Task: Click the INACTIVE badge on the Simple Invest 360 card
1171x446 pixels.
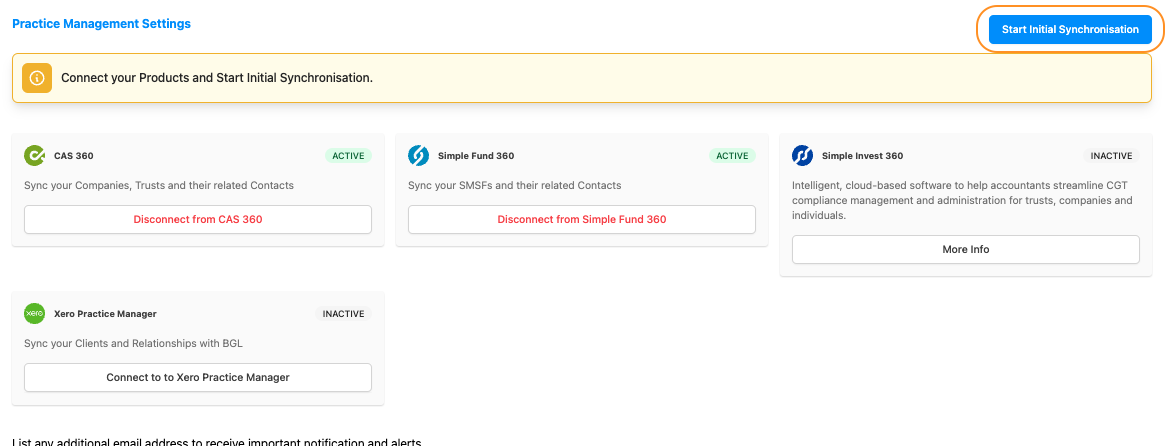Action: (x=1111, y=156)
